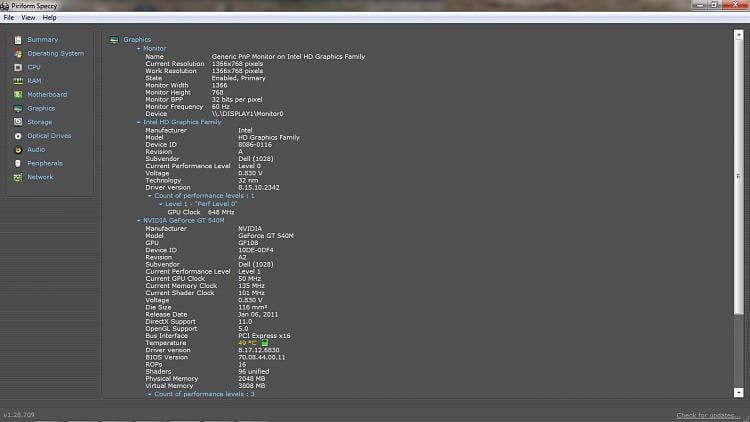Select the \\.\DISPLAY1\Monitor0 device value
750x422 pixels.
[248, 114]
